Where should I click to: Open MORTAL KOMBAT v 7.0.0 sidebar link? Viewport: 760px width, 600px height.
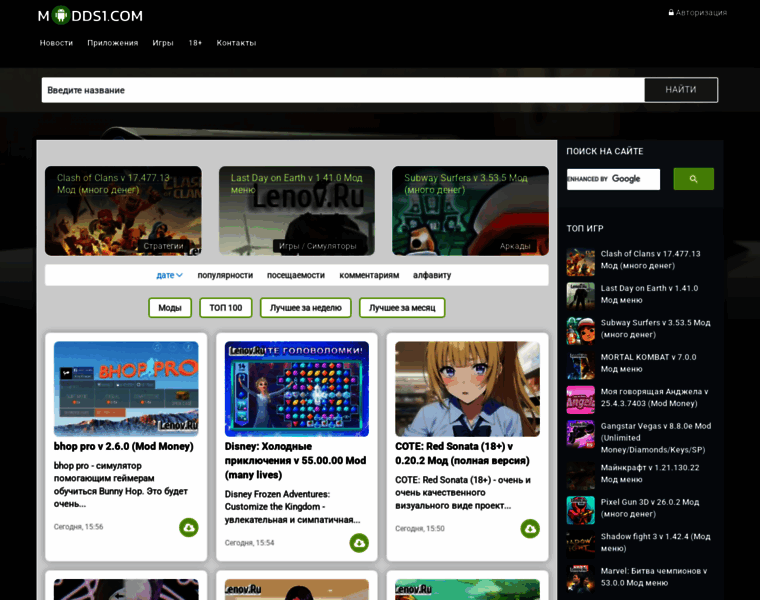pyautogui.click(x=649, y=363)
